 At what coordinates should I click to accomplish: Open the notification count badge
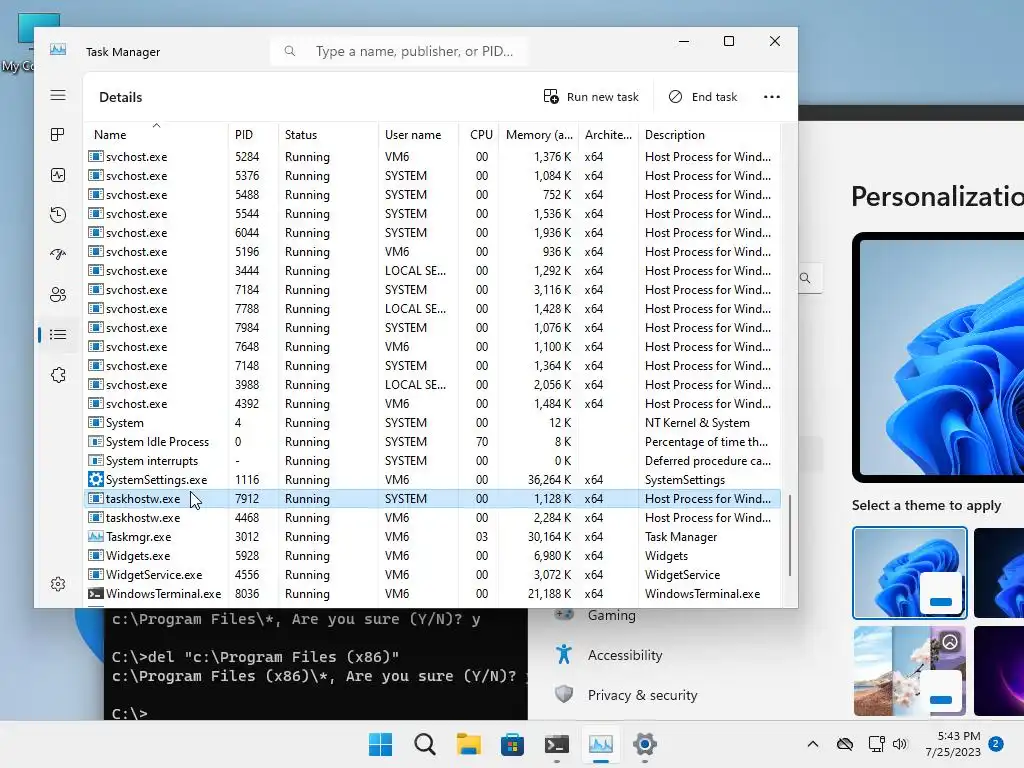(x=996, y=744)
